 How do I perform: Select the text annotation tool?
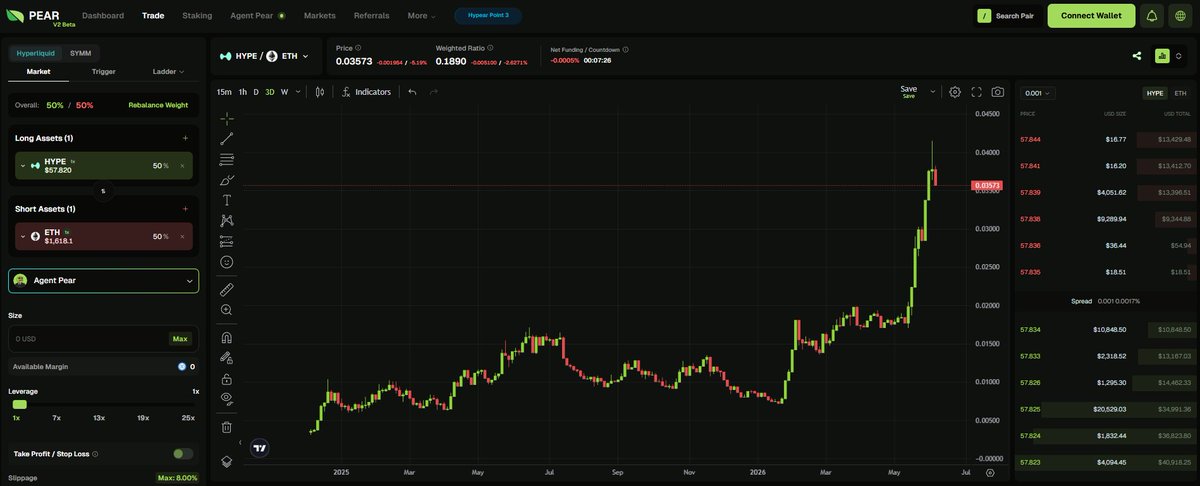pos(227,200)
